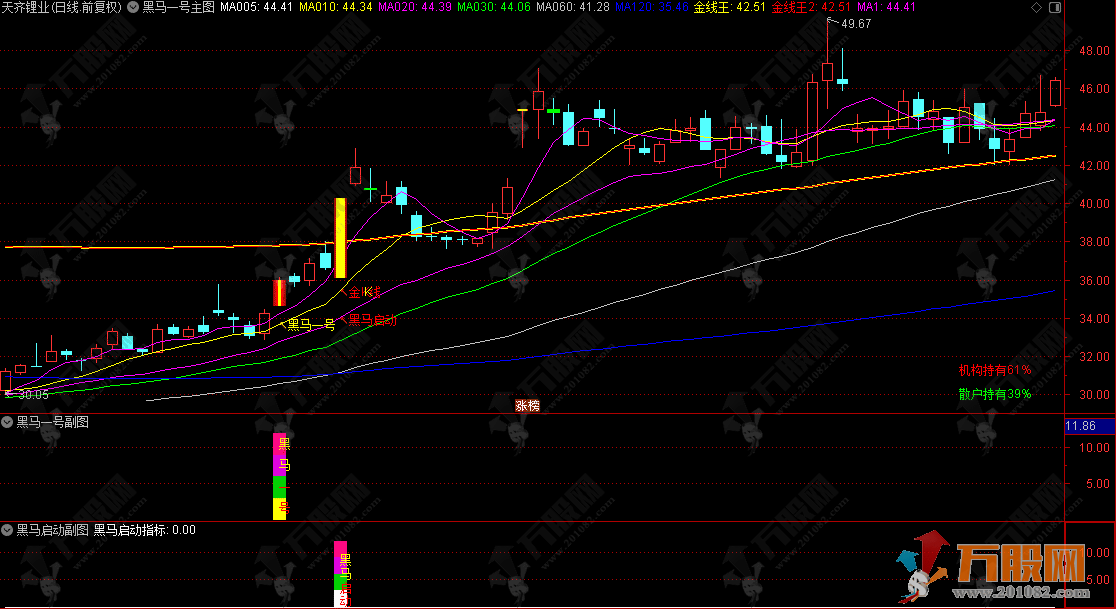Select the 黑马 signal bar in 黑马一号副图

[281, 476]
